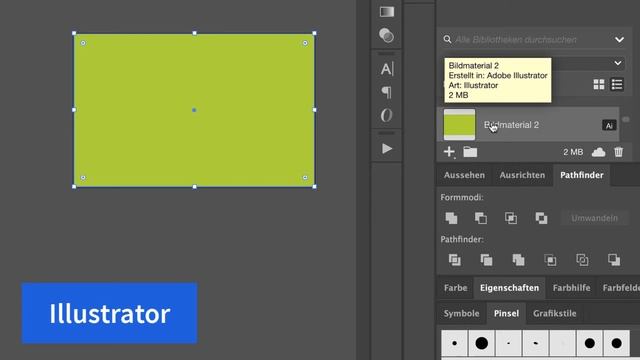The image size is (640, 360).
Task: Select the large round brush, second in the row
Action: click(481, 343)
